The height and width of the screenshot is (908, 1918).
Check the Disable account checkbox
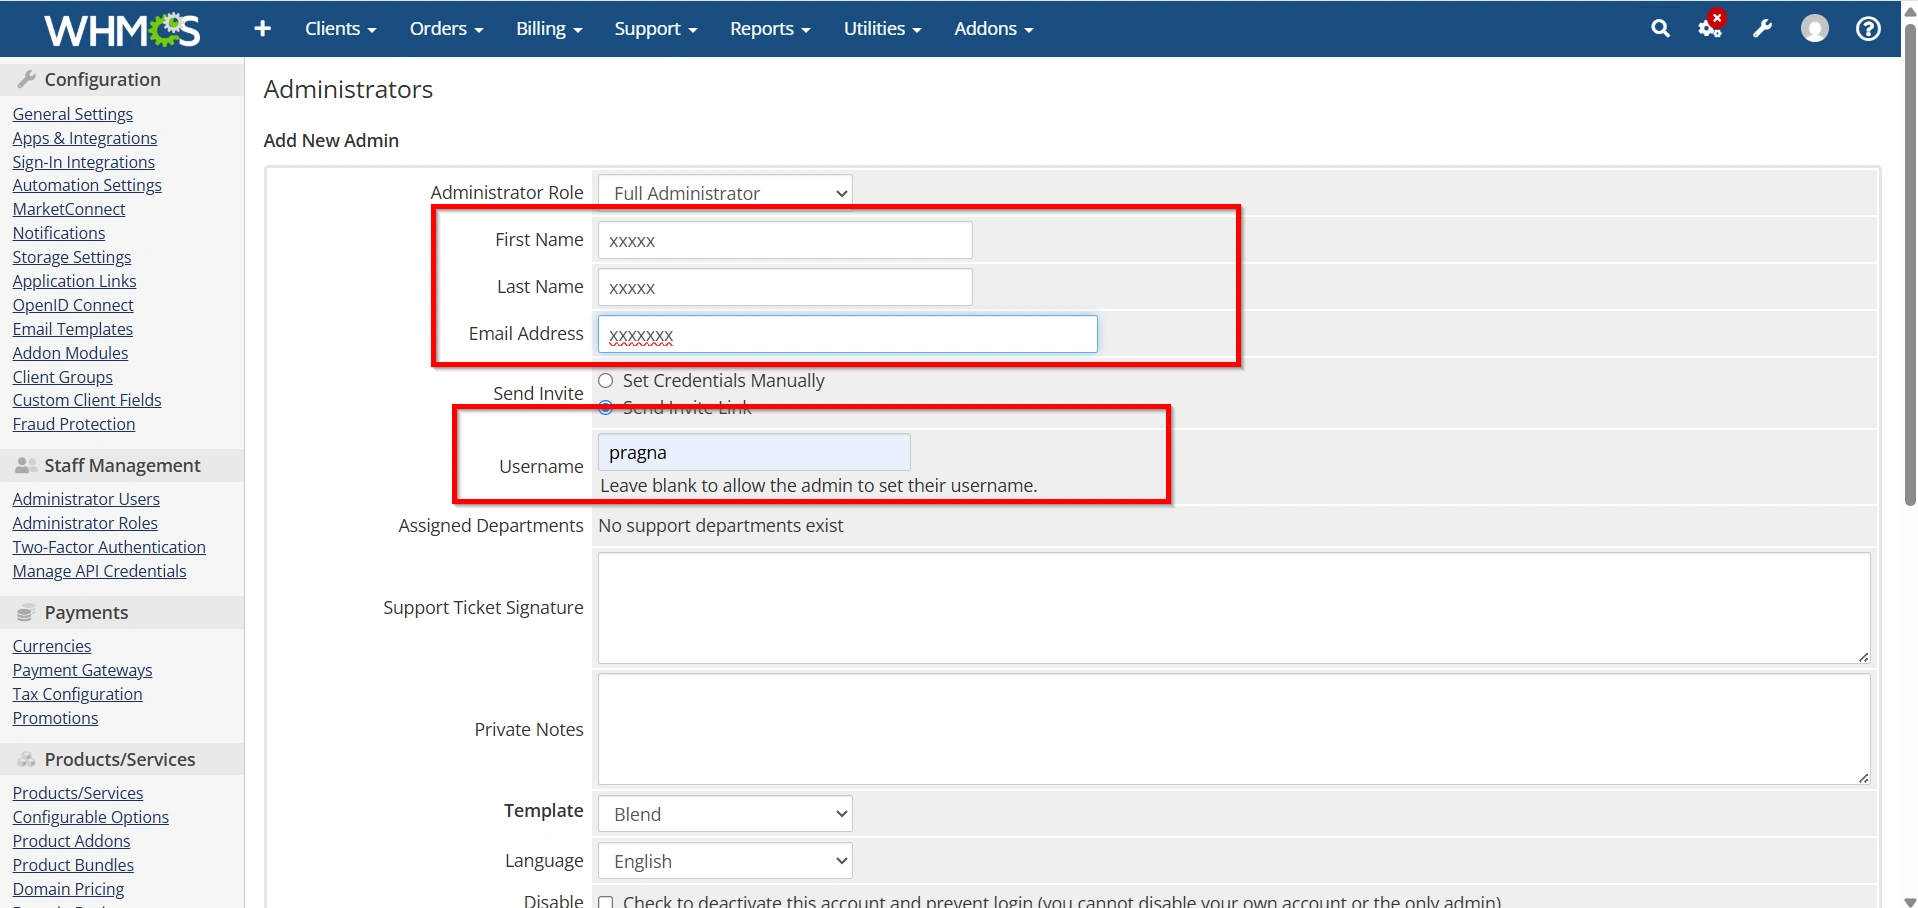(606, 902)
